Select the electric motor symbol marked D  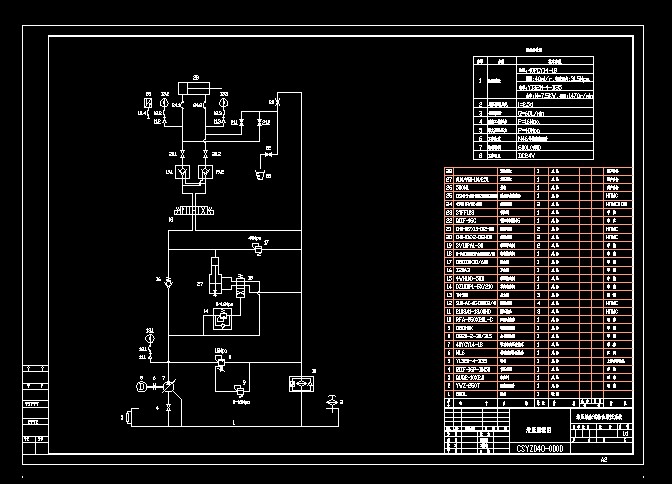tap(141, 387)
